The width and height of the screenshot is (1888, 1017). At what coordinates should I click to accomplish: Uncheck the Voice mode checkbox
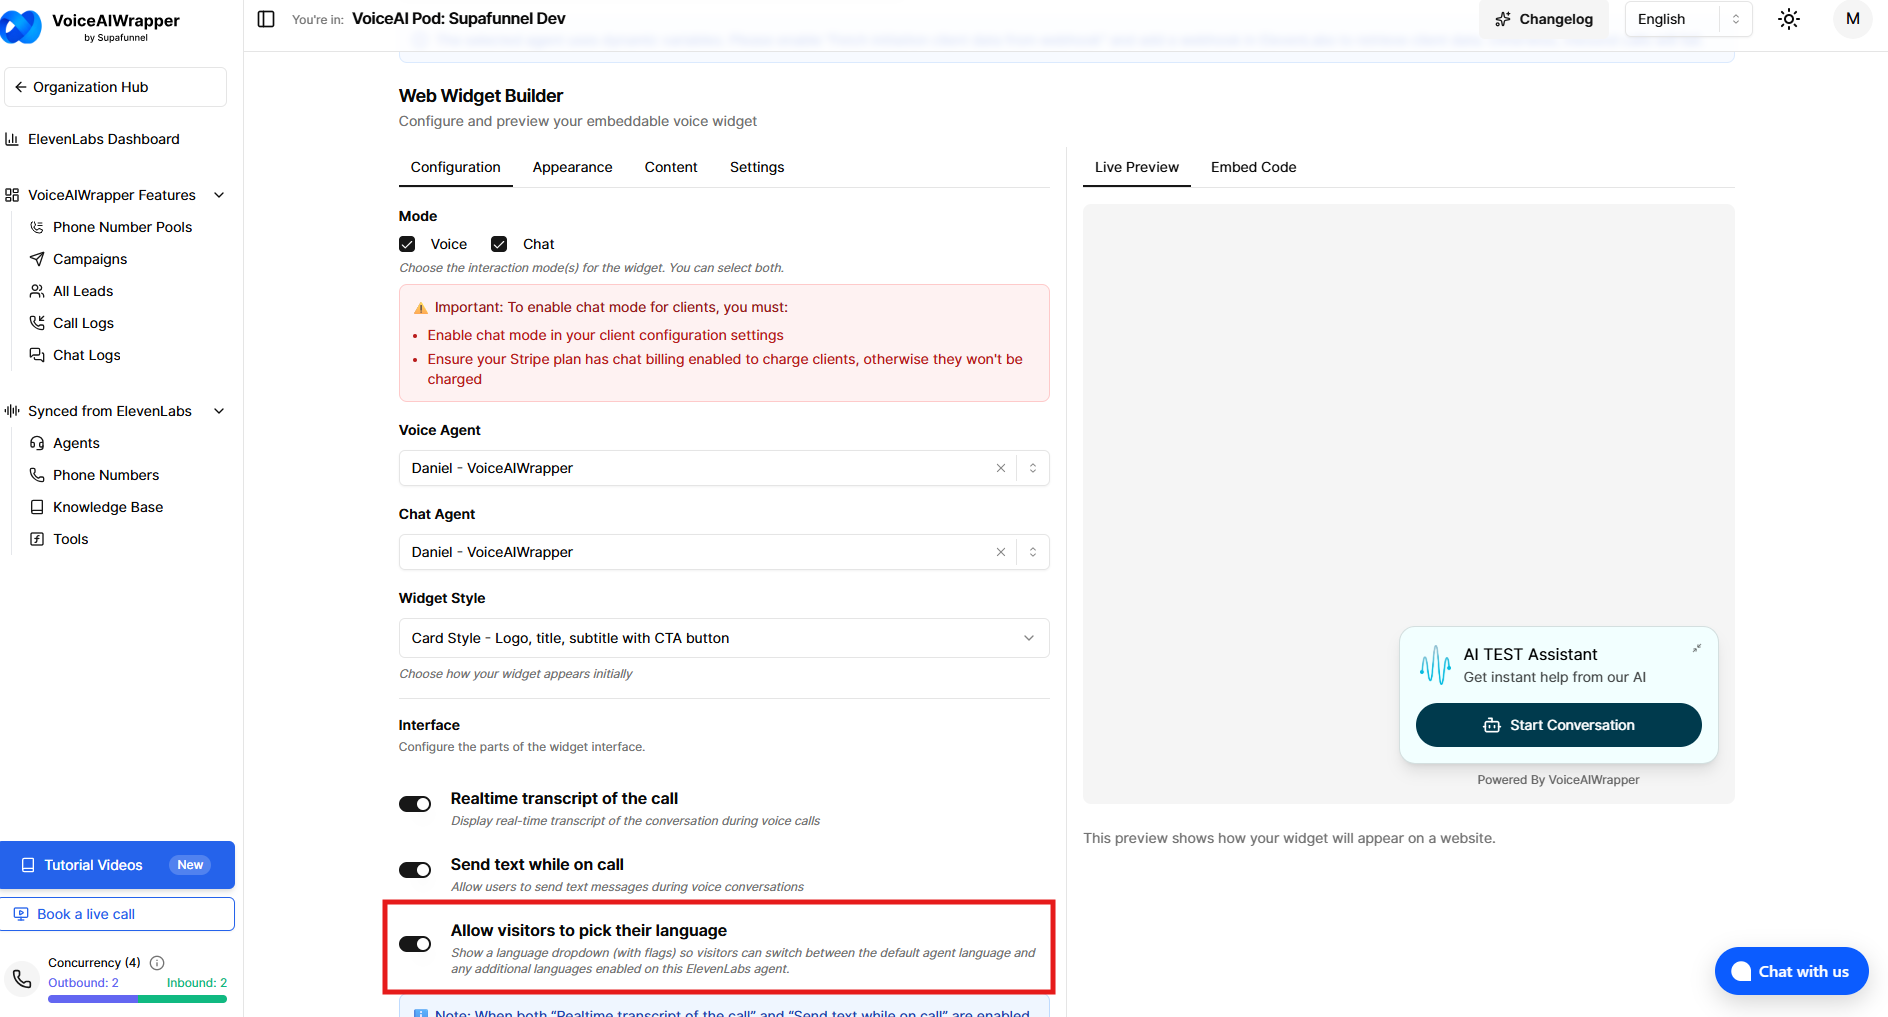[x=407, y=244]
